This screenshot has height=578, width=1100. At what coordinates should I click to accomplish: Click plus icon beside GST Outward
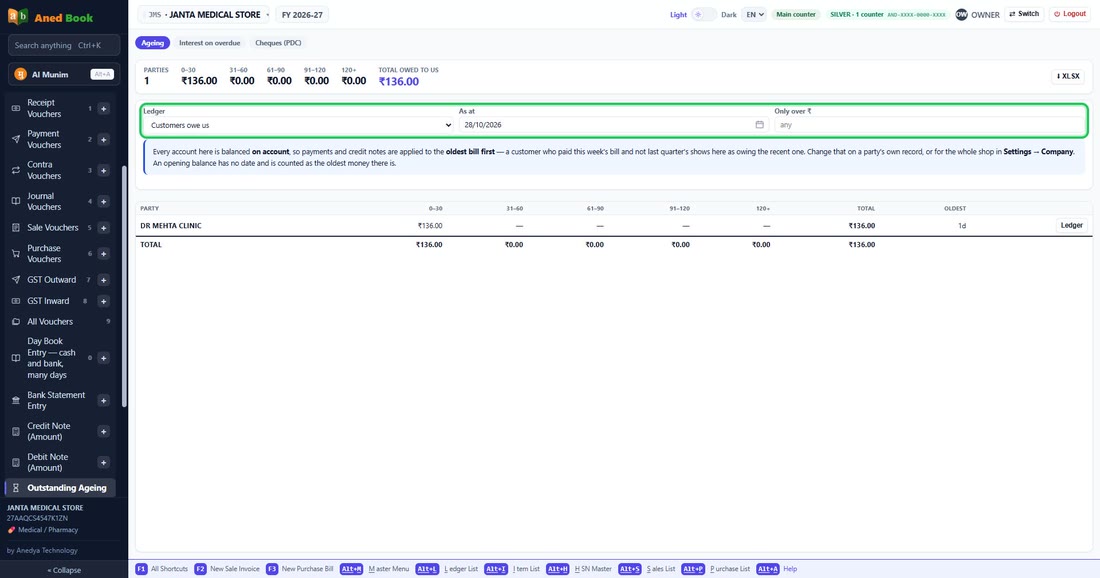click(103, 280)
